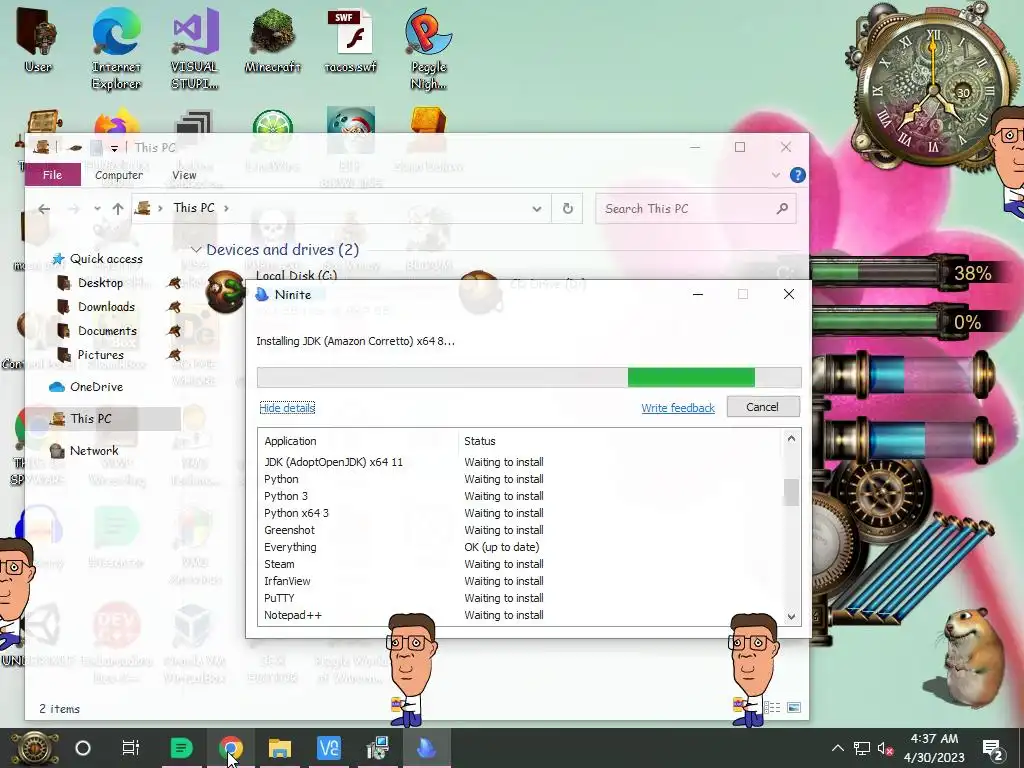
Task: Open the View ribbon tab
Action: click(184, 175)
